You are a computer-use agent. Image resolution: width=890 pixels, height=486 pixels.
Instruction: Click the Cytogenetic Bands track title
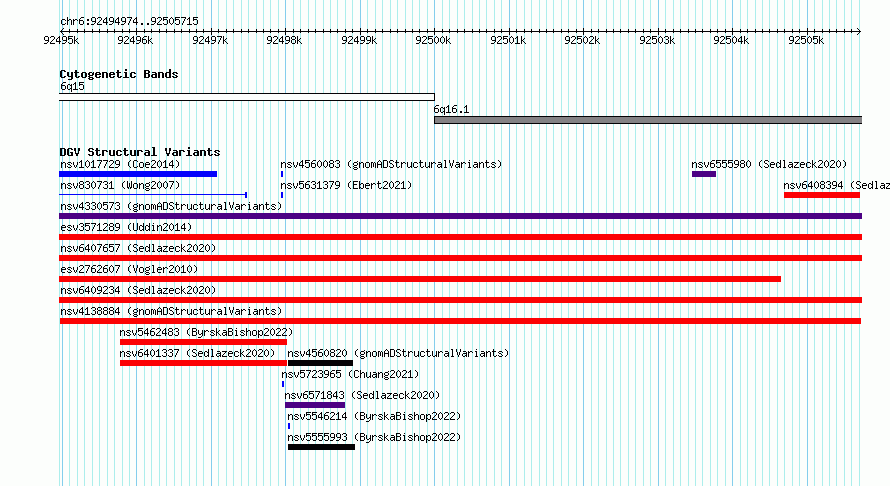click(119, 74)
